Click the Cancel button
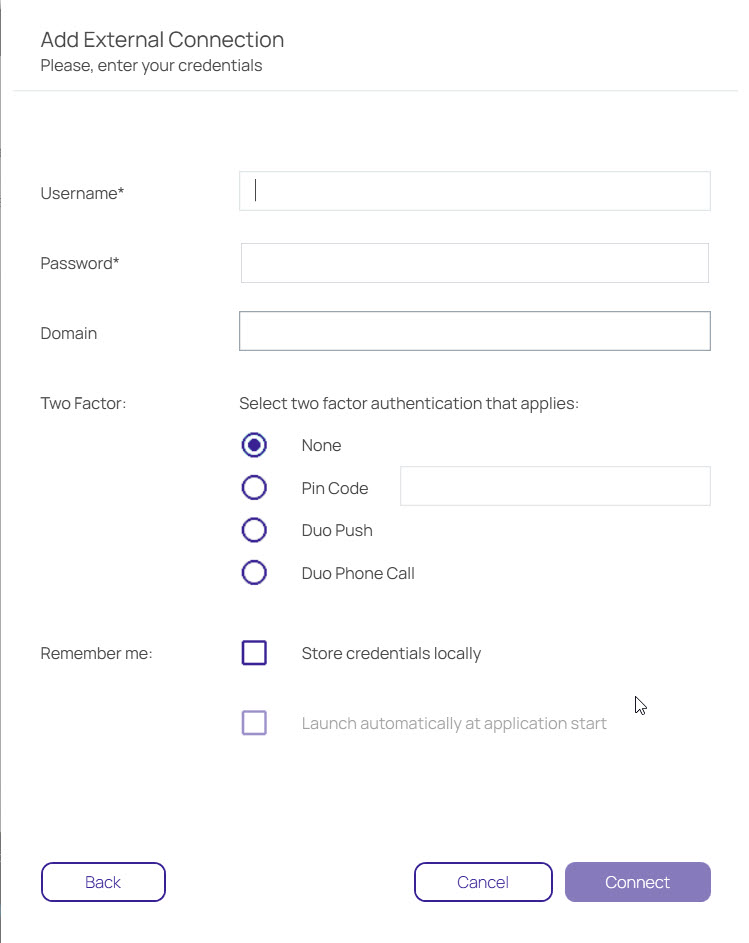This screenshot has width=749, height=943. click(483, 881)
